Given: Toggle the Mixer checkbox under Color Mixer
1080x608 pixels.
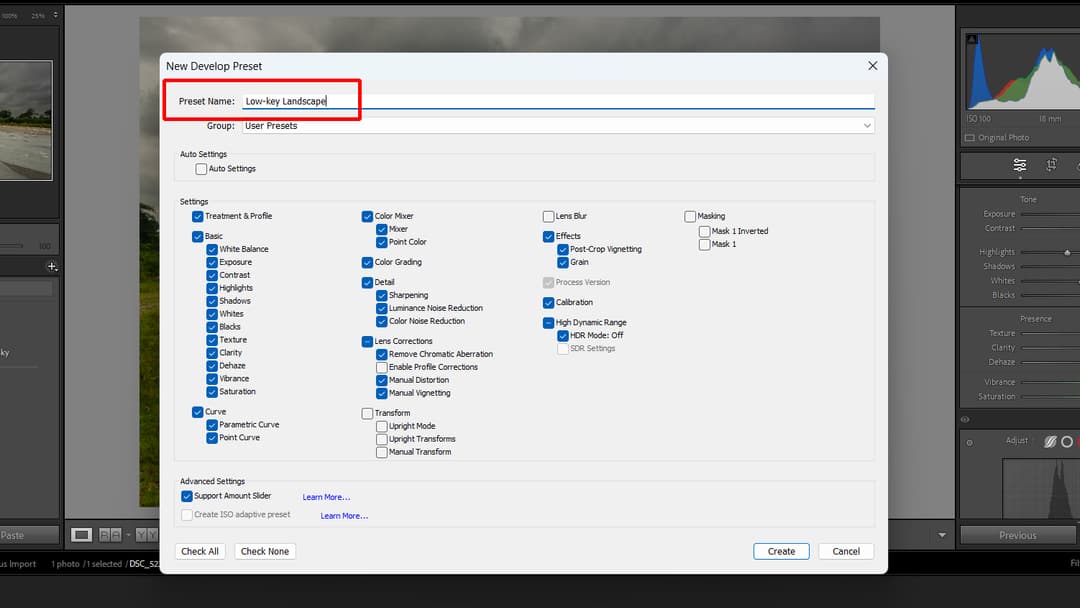Looking at the screenshot, I should pyautogui.click(x=382, y=229).
